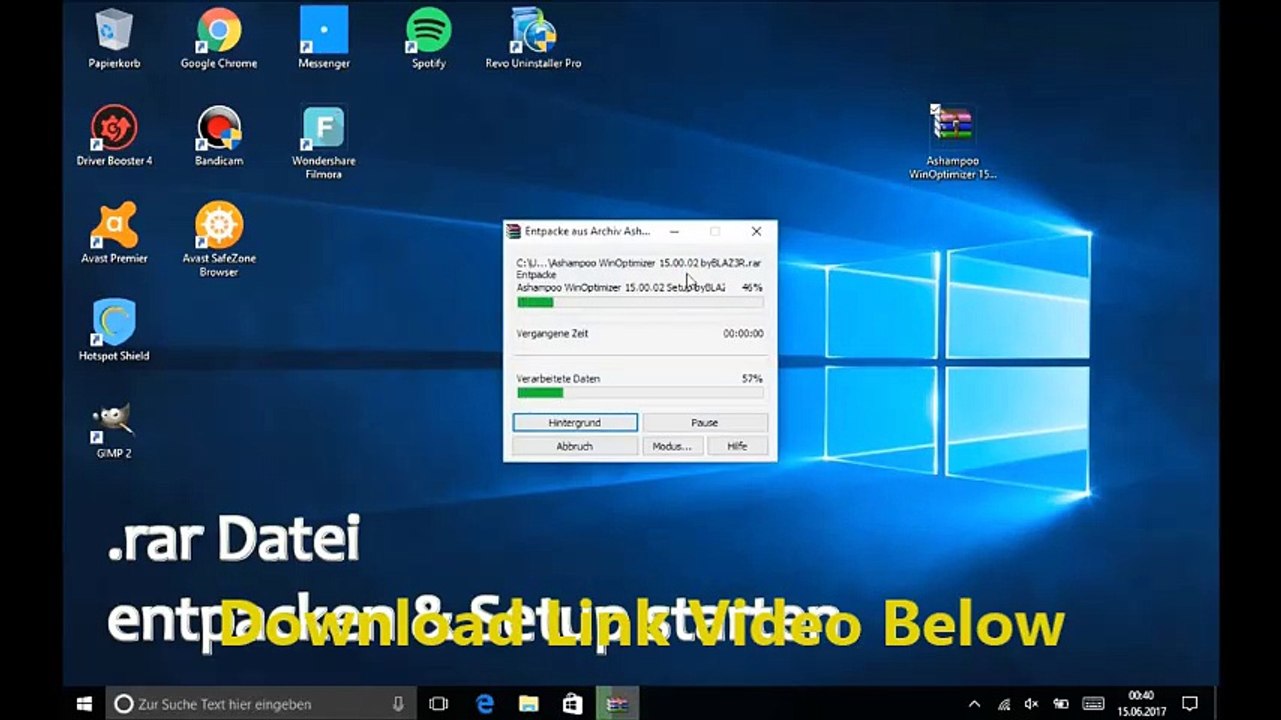Click the file extraction progress bar
The height and width of the screenshot is (720, 1281).
click(640, 302)
